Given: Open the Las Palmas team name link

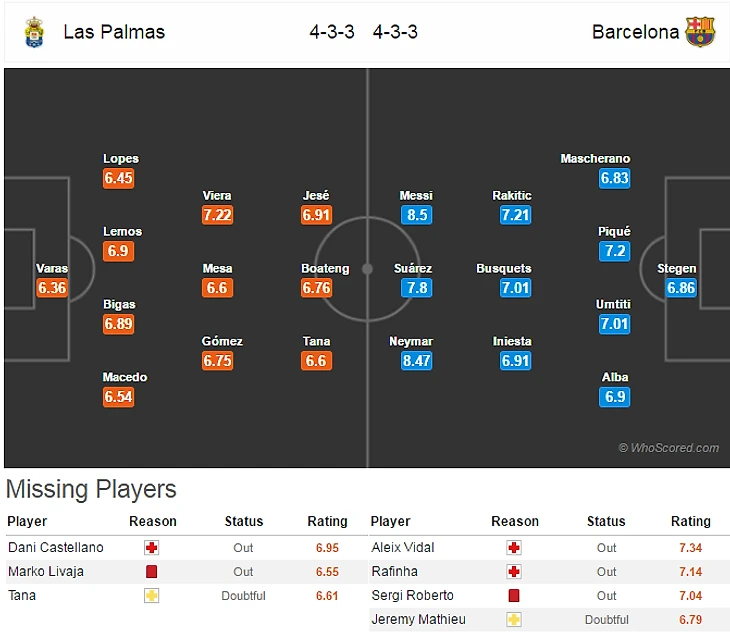Looking at the screenshot, I should [x=114, y=32].
